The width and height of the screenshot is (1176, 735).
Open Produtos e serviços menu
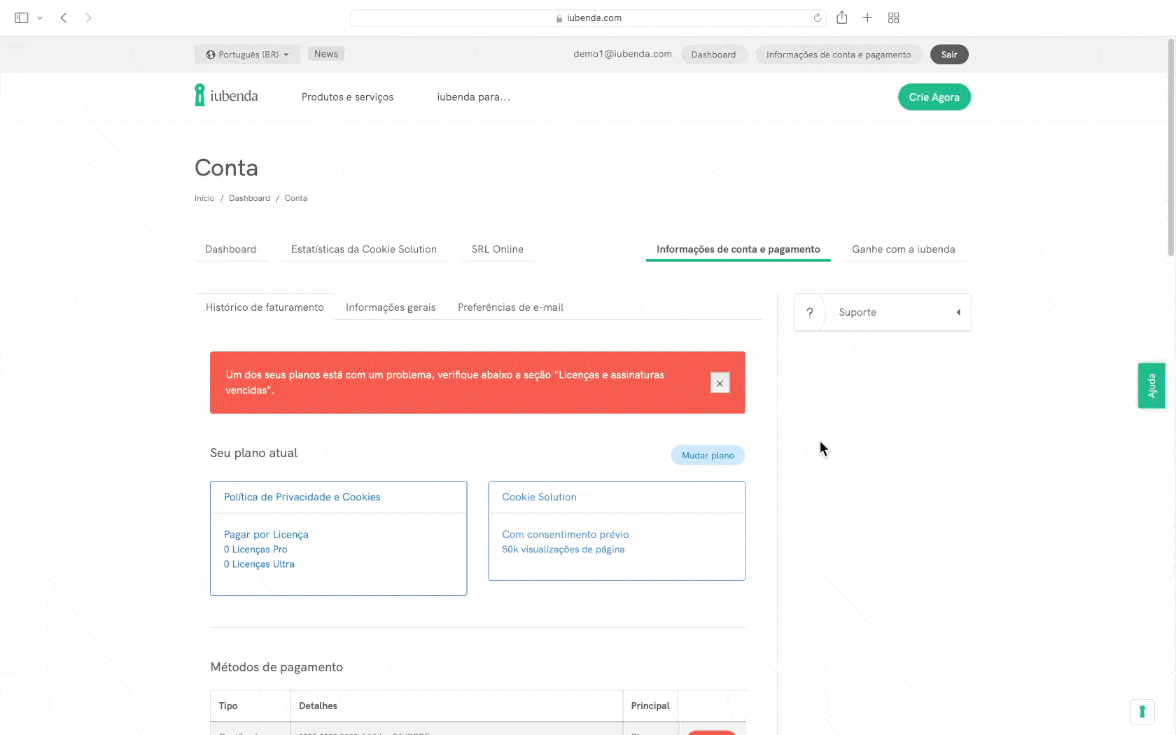[347, 97]
